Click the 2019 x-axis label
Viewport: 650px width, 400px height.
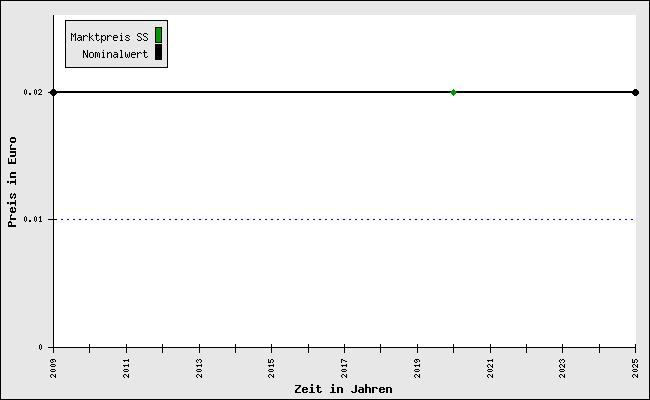(417, 368)
